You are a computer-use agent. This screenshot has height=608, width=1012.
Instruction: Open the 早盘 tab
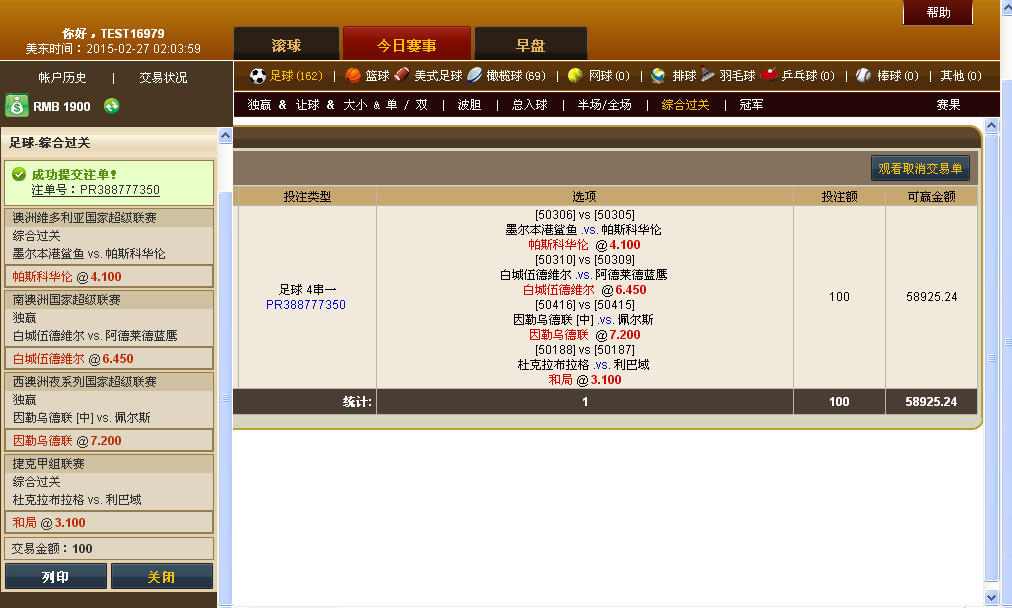pos(530,45)
